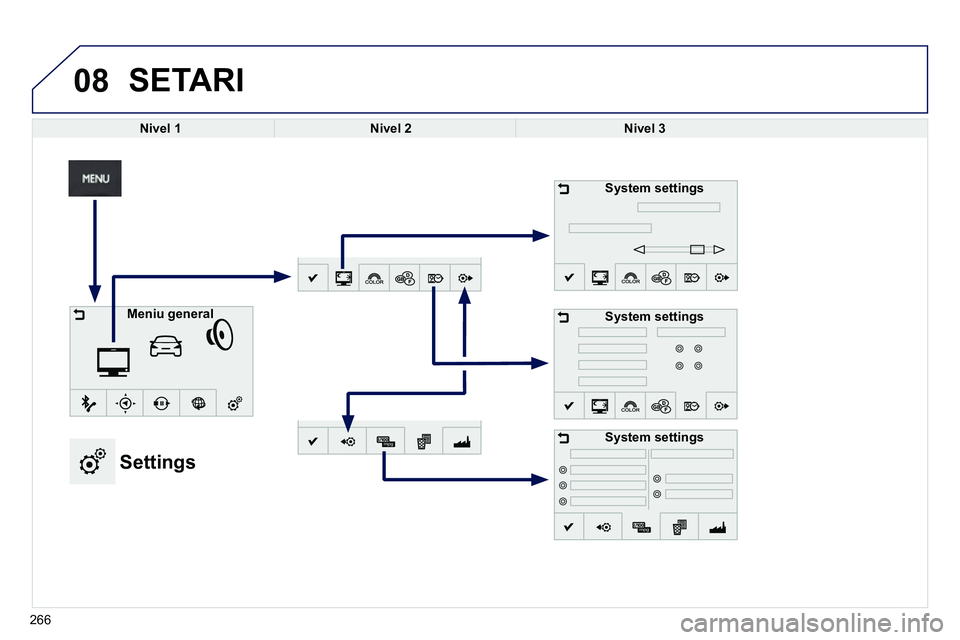960x640 pixels.
Task: Click the Nivel 1 column header
Action: click(160, 128)
